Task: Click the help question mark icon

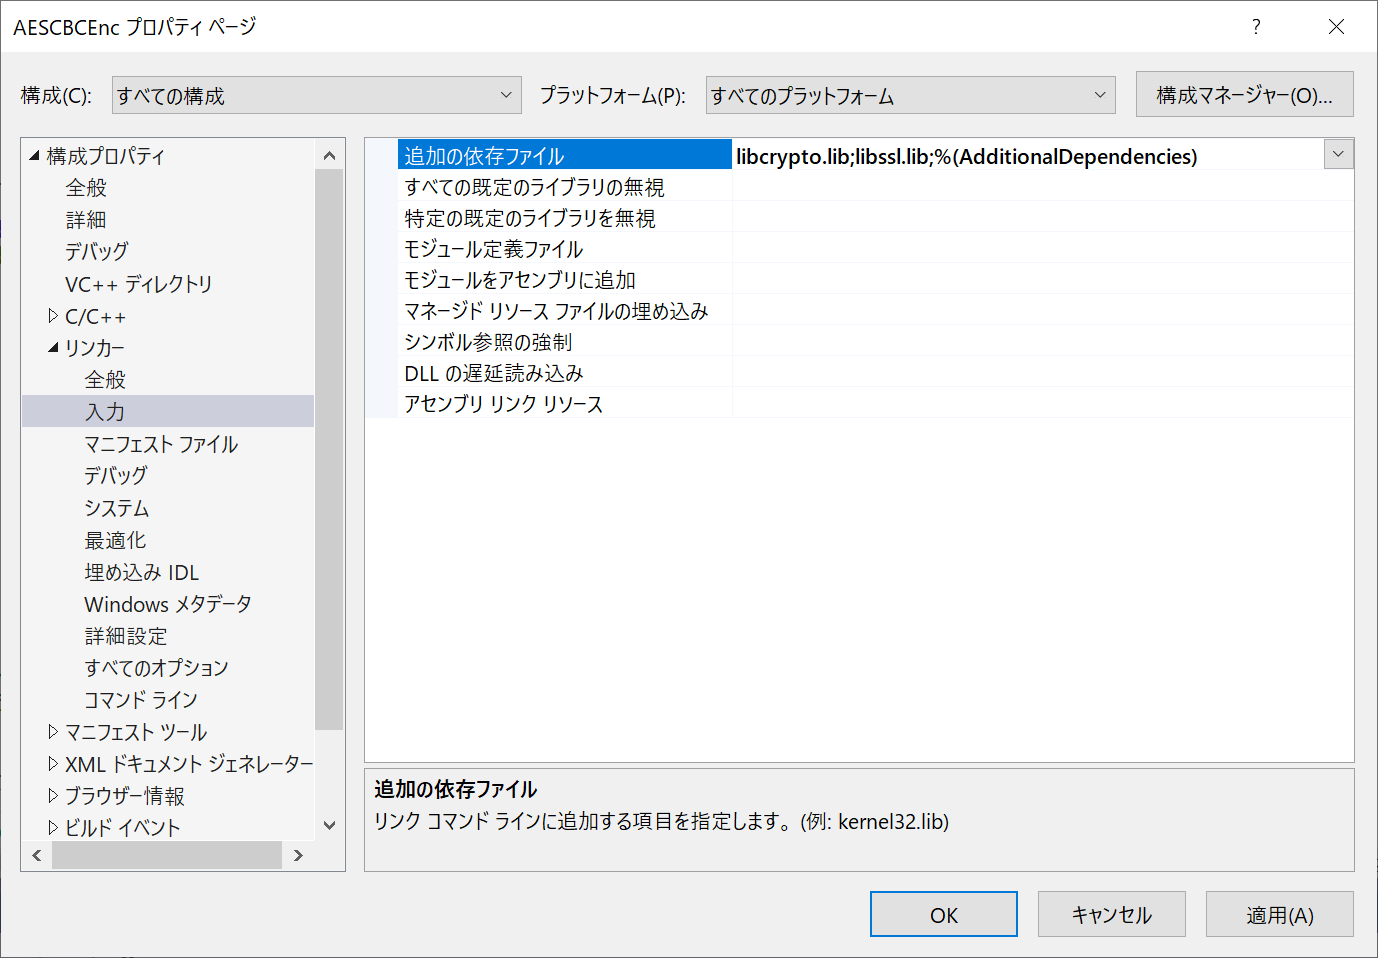Action: (1255, 27)
